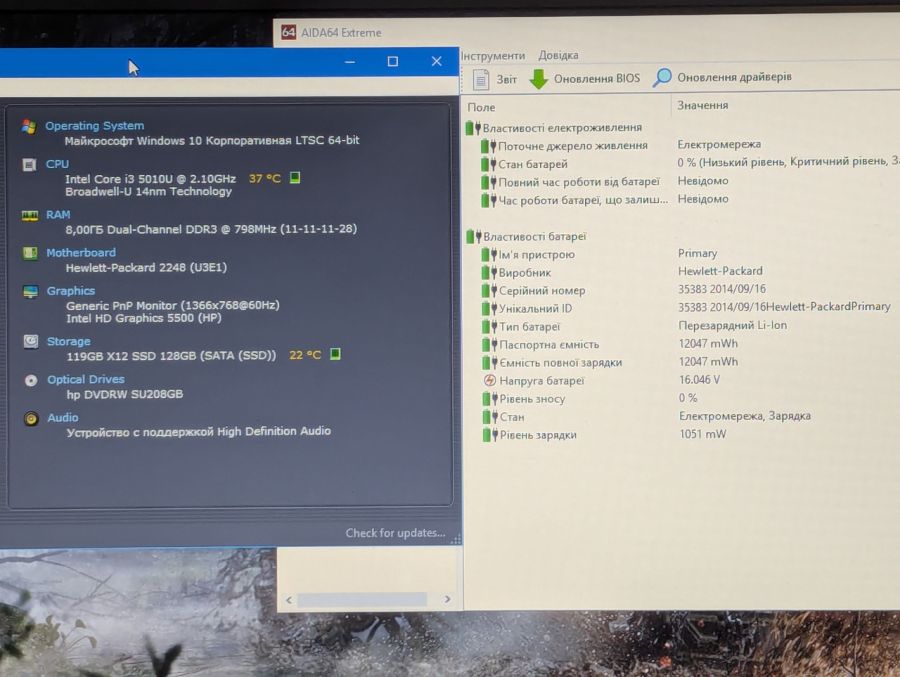Image resolution: width=900 pixels, height=677 pixels.
Task: Click the left arrow of horizontal scrollbar
Action: (x=289, y=600)
